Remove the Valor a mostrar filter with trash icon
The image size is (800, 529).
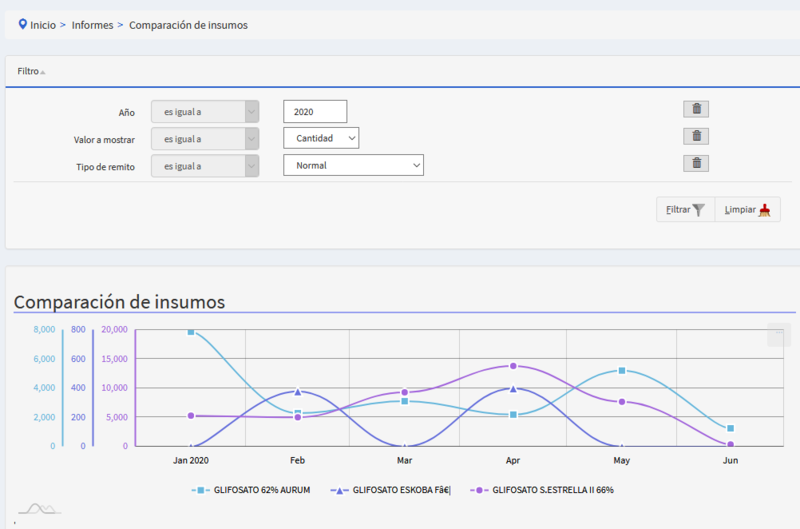coord(696,137)
